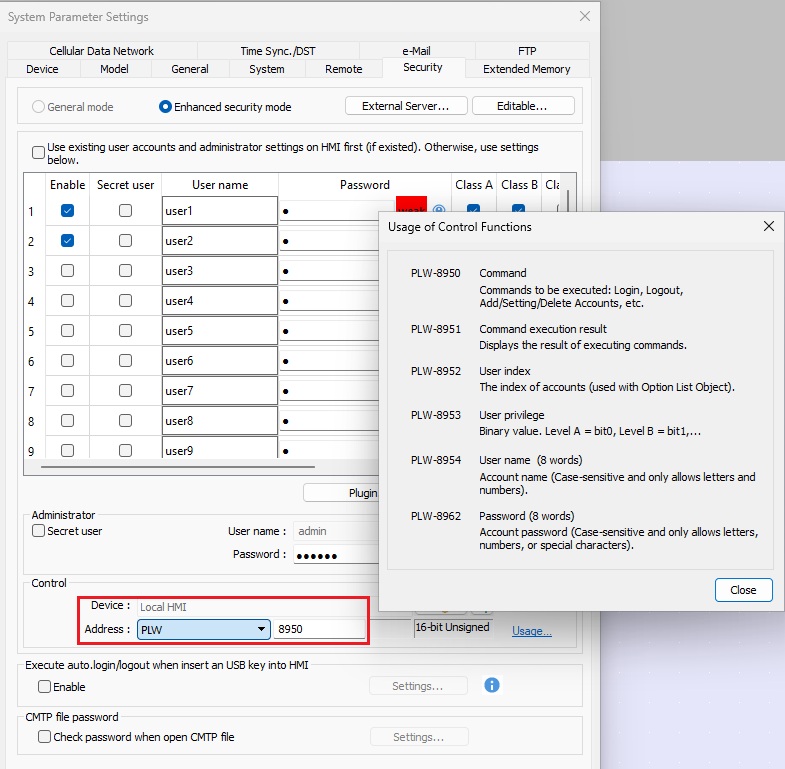Select Enhanced security mode radio button
The width and height of the screenshot is (785, 769).
(166, 107)
